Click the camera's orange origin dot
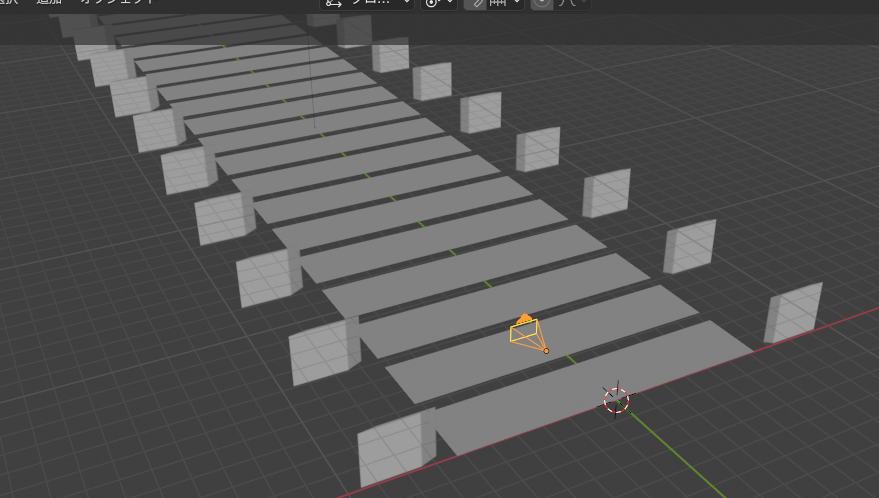This screenshot has width=879, height=498. point(545,350)
